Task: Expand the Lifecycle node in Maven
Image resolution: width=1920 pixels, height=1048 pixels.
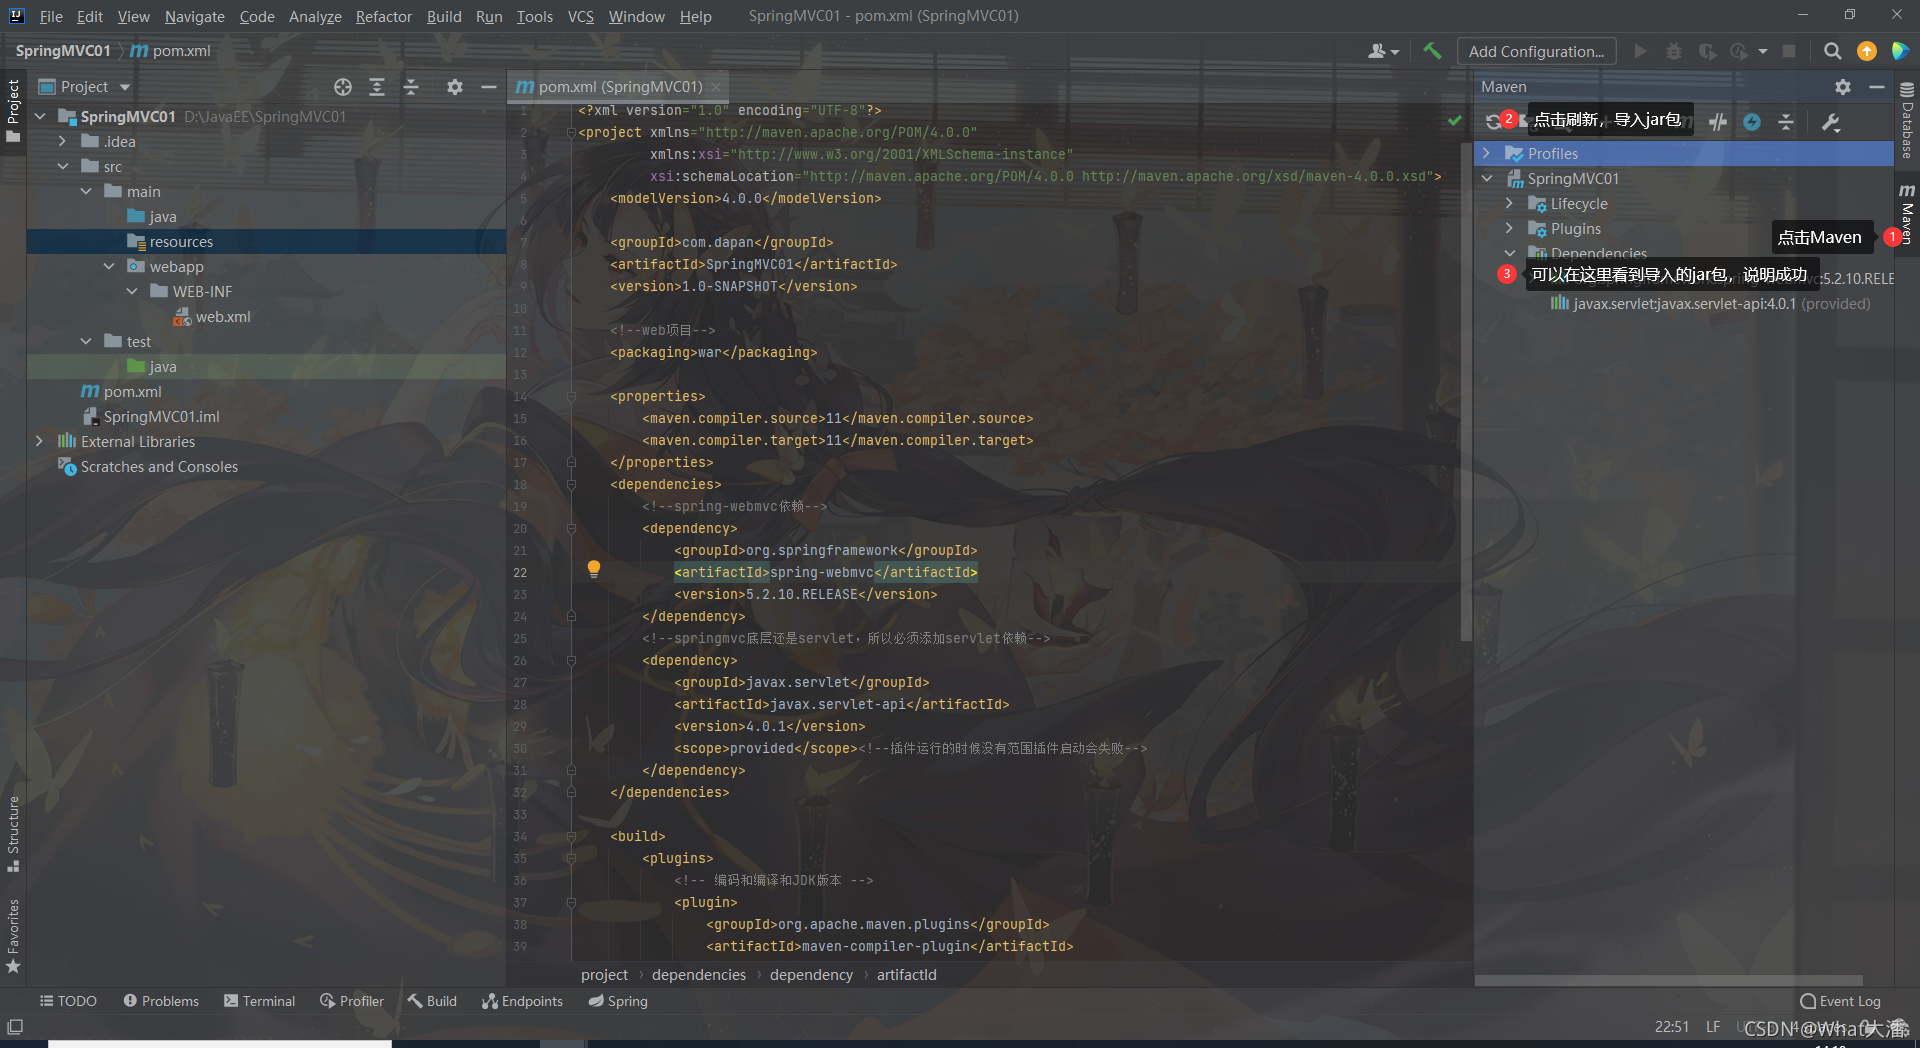Action: pos(1510,203)
